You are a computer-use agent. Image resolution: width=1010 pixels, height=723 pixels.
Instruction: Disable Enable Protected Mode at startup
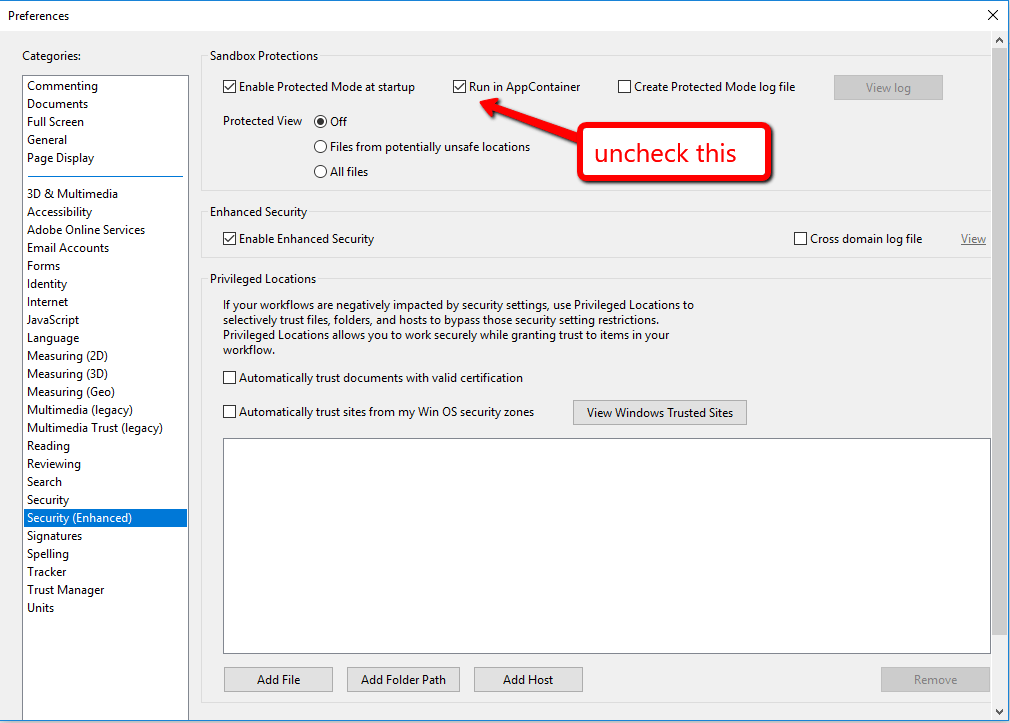229,87
